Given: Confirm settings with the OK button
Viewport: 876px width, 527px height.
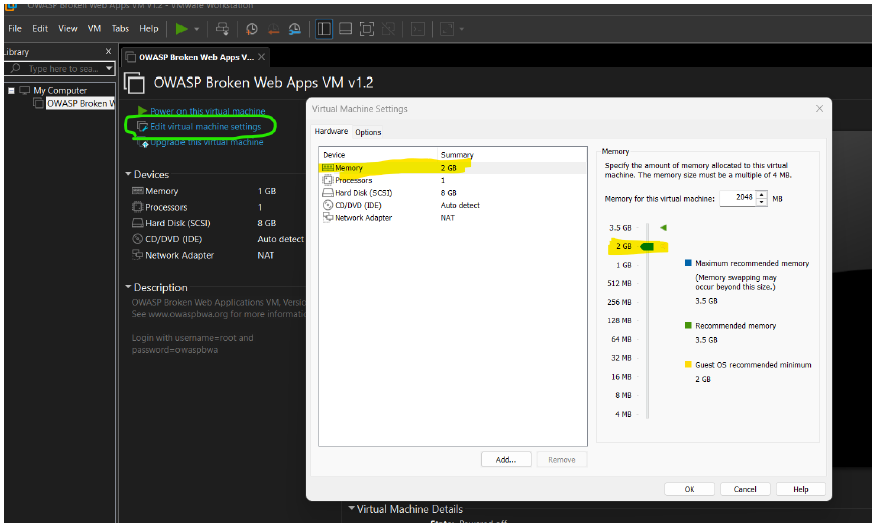Looking at the screenshot, I should [689, 489].
